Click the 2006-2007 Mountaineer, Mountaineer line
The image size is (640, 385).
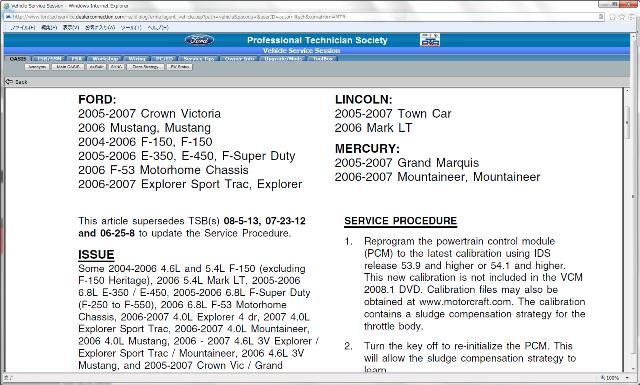(438, 177)
